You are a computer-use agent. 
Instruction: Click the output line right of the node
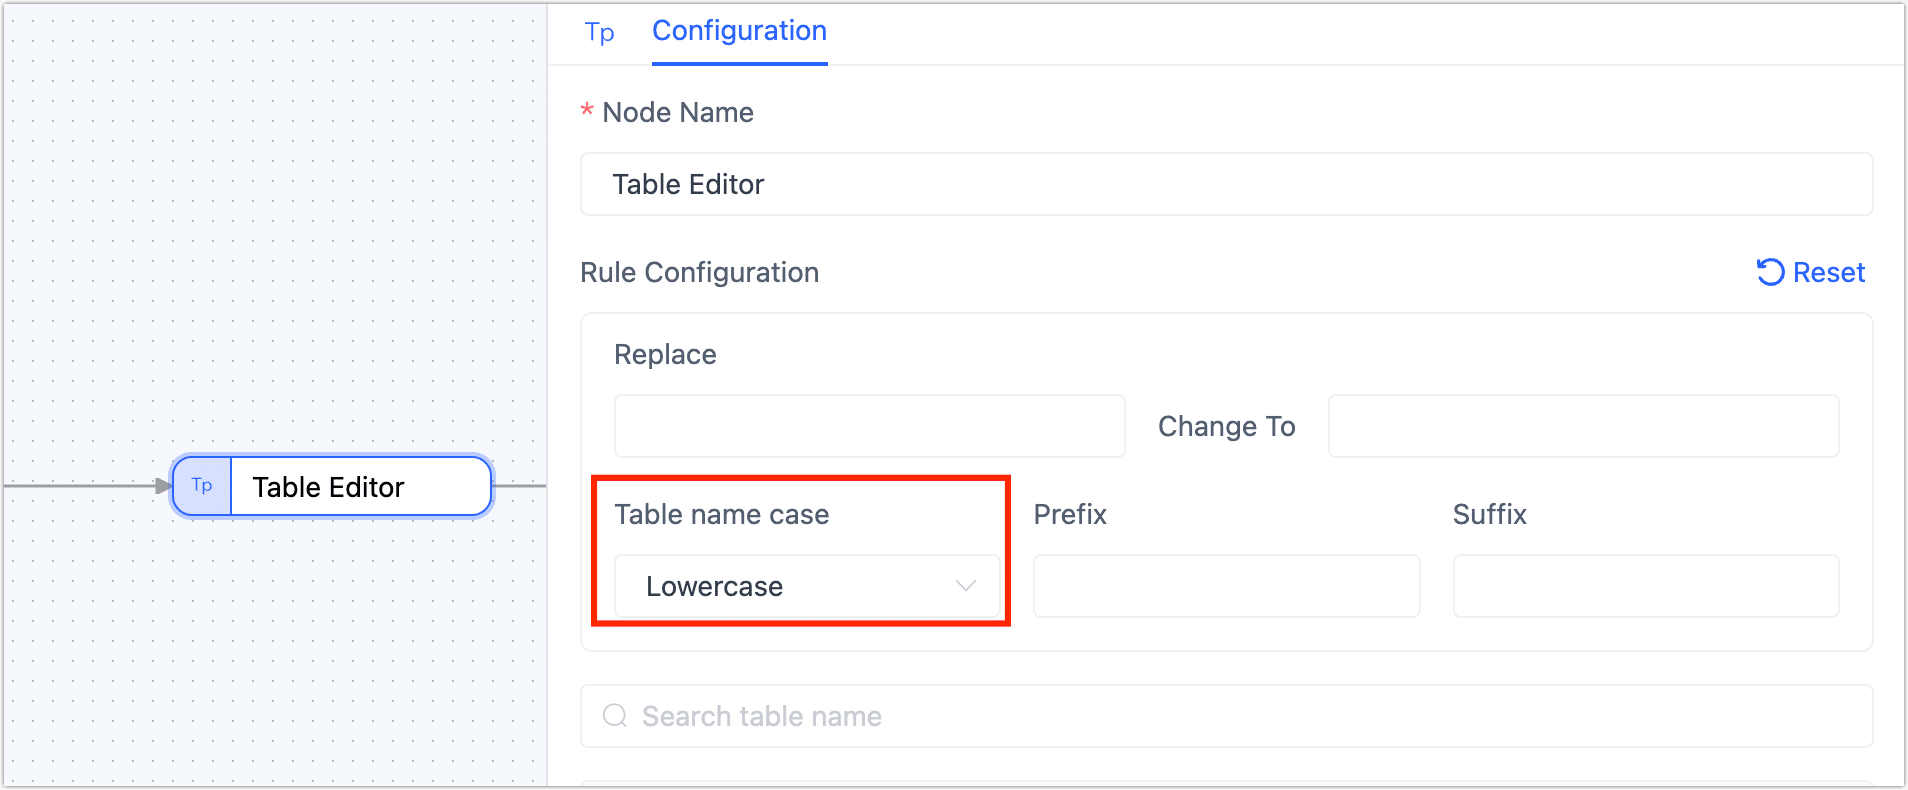click(x=520, y=486)
